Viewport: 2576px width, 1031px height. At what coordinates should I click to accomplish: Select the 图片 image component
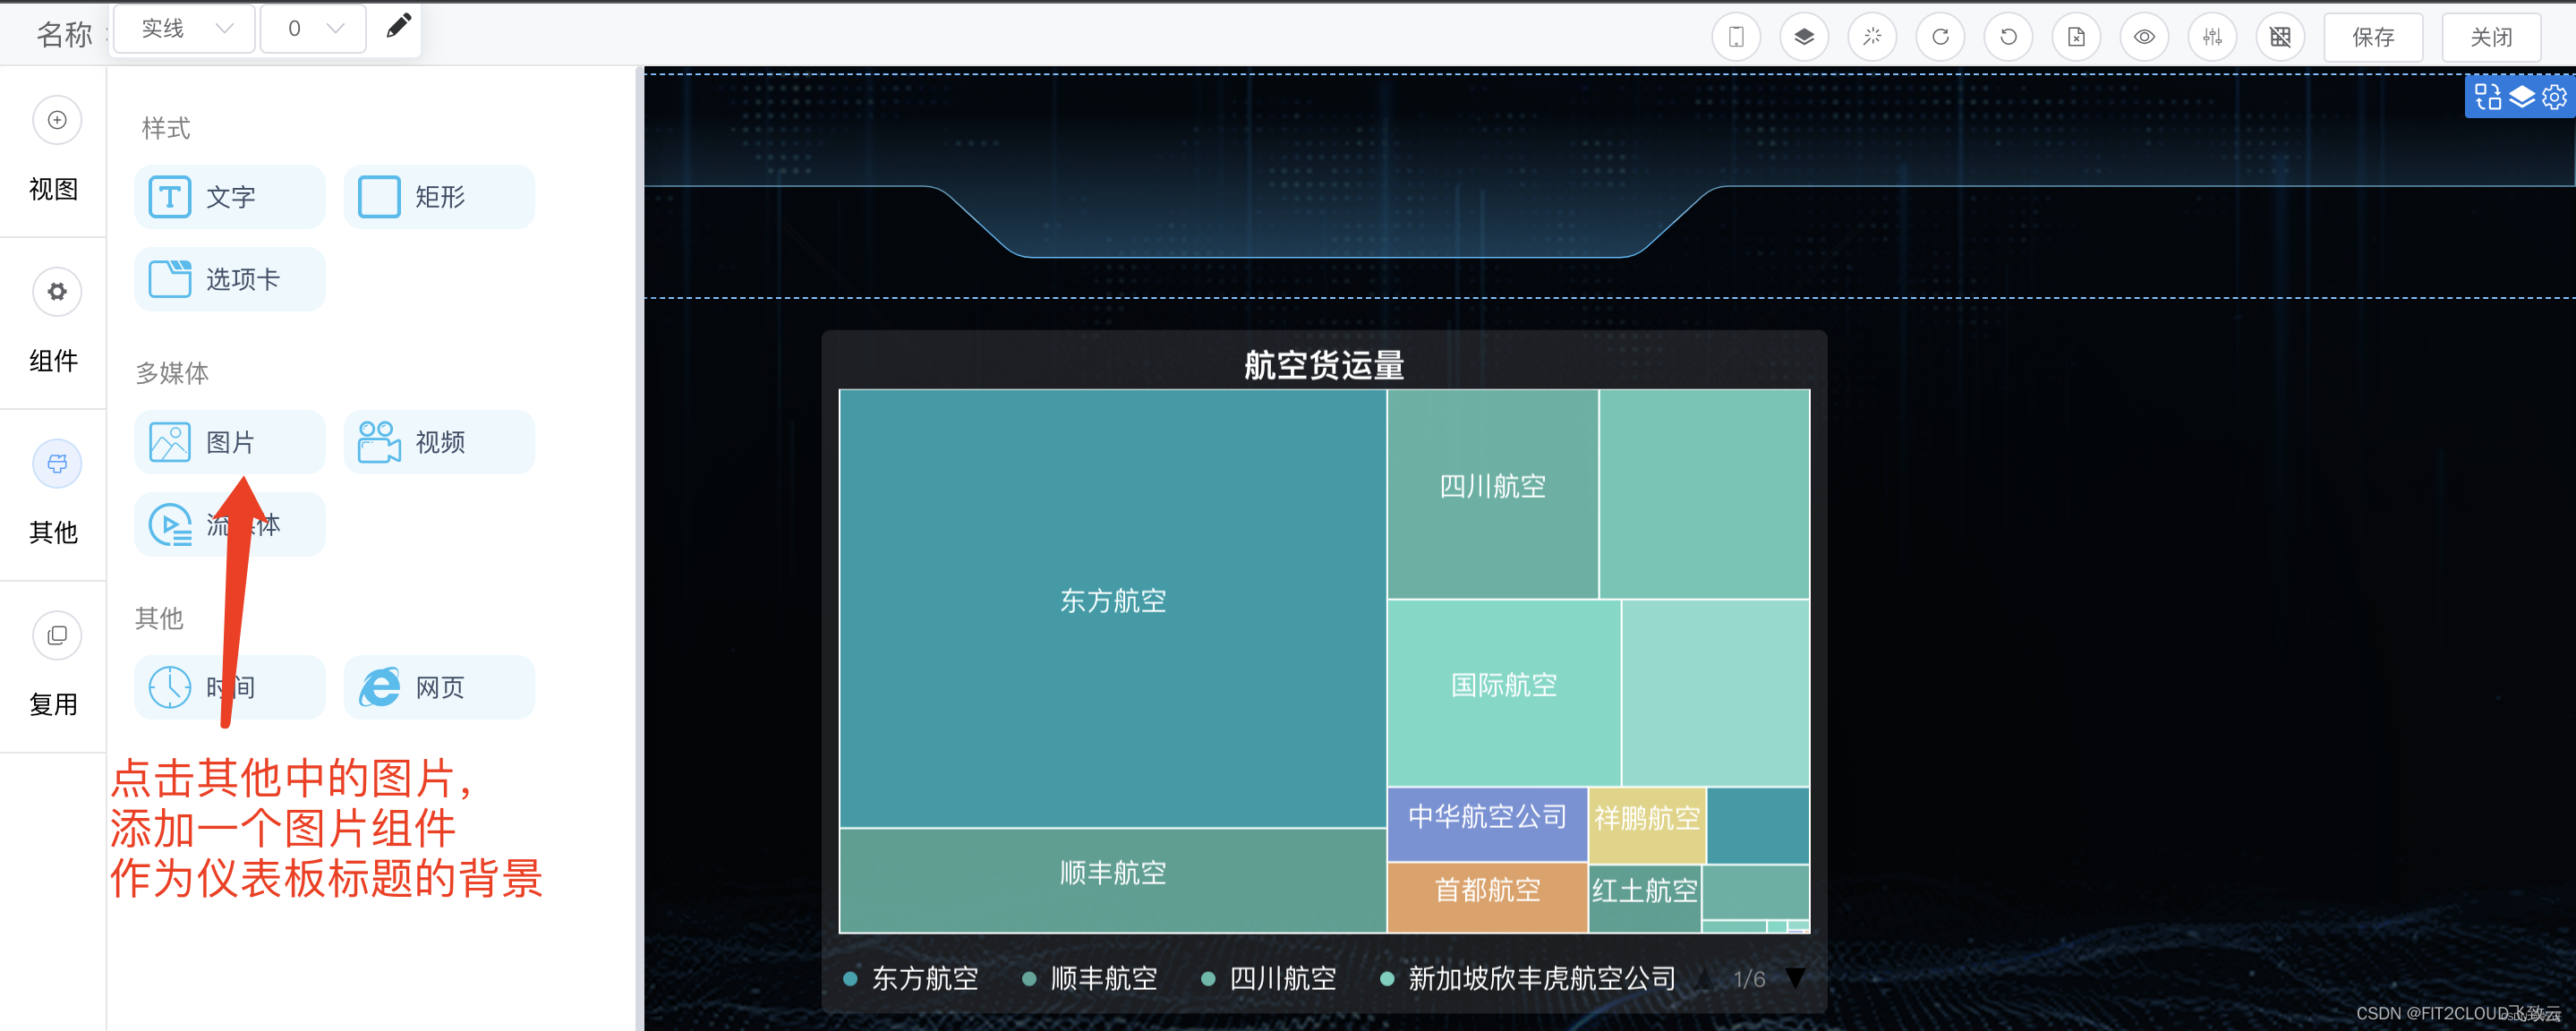228,441
